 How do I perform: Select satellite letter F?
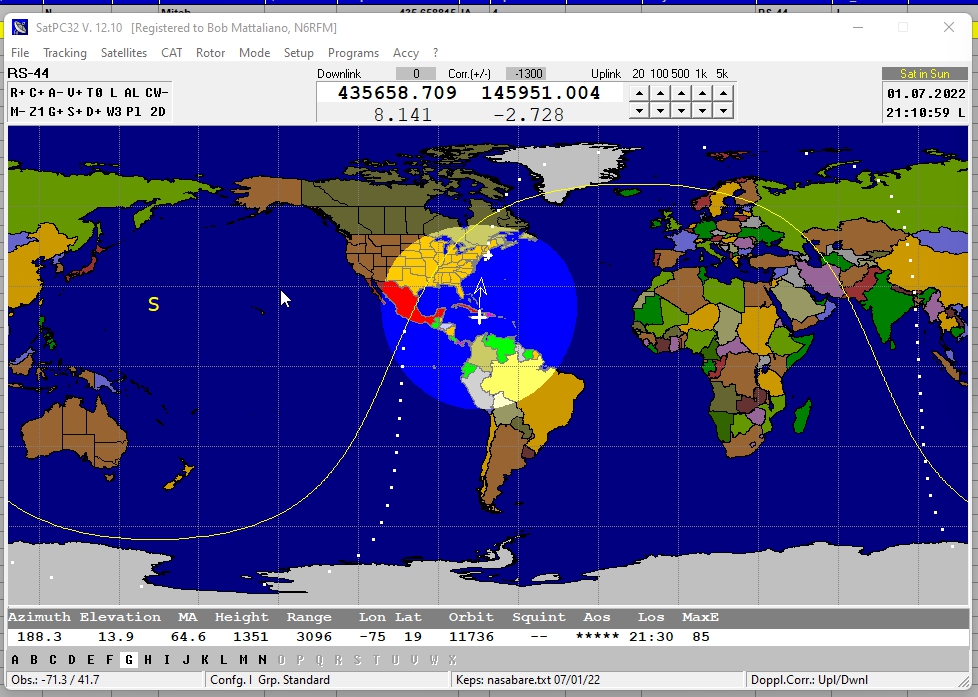pyautogui.click(x=110, y=660)
